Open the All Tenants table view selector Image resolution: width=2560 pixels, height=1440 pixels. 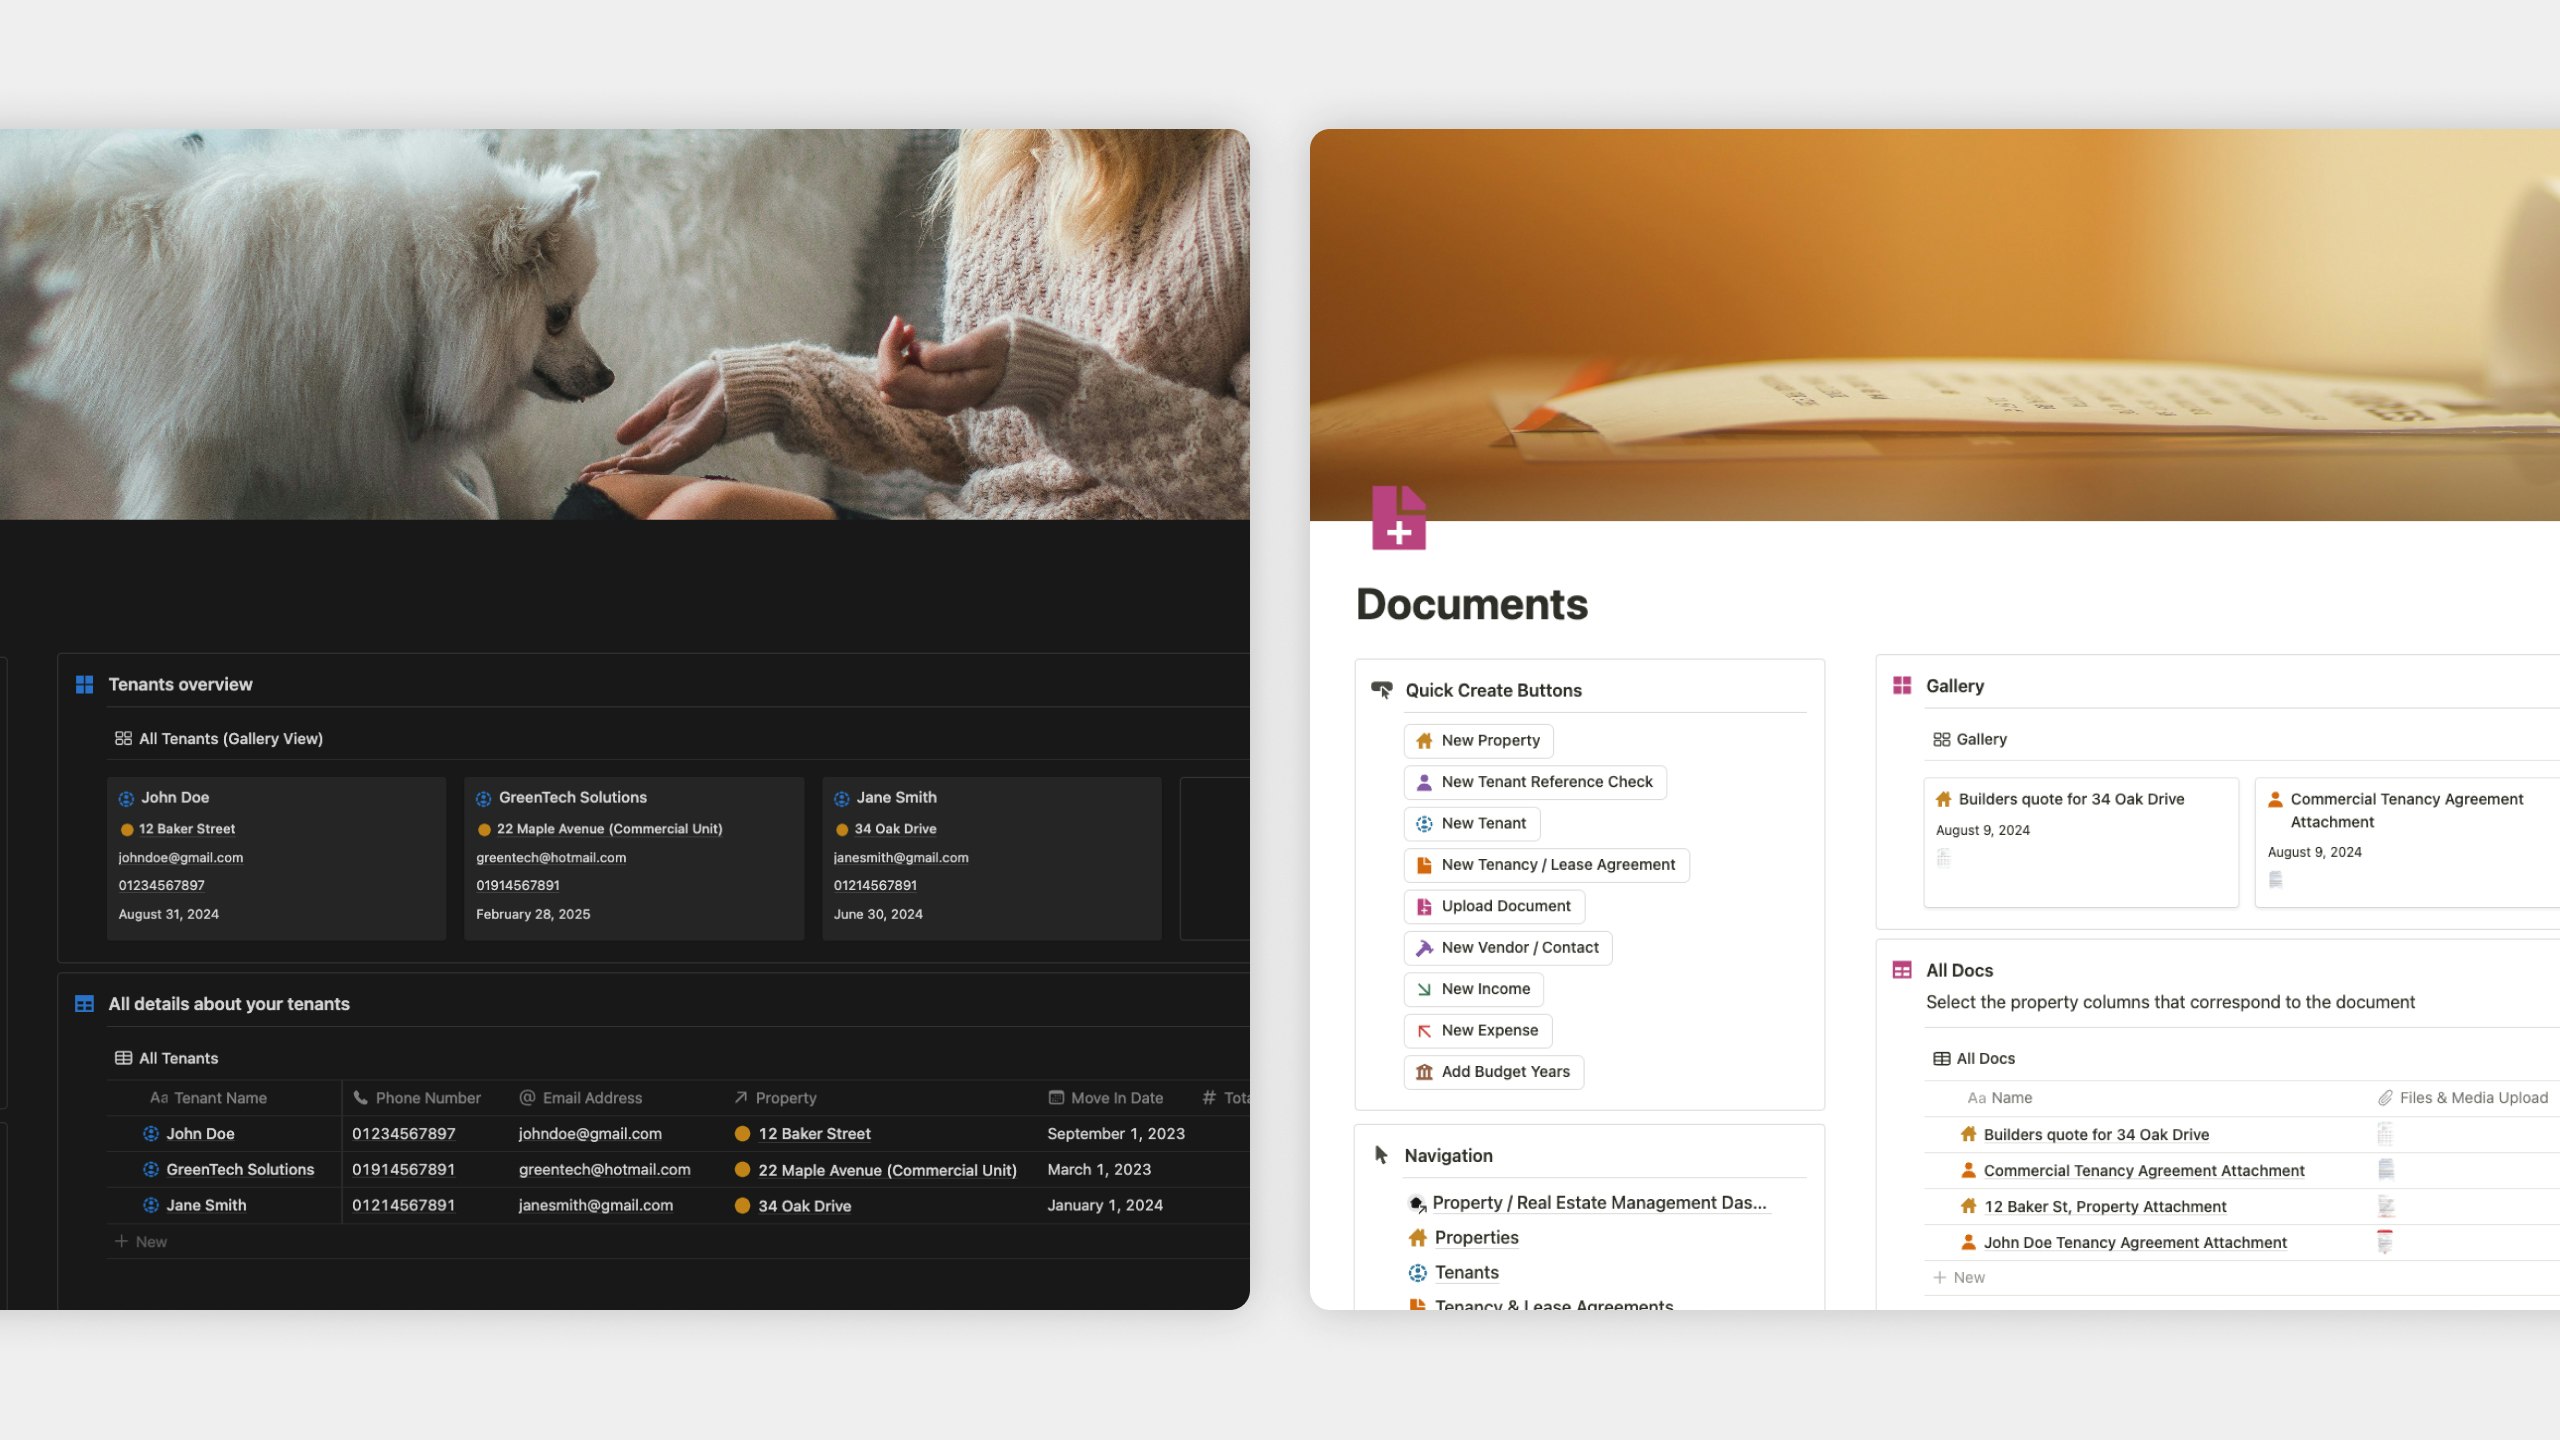click(x=167, y=1058)
